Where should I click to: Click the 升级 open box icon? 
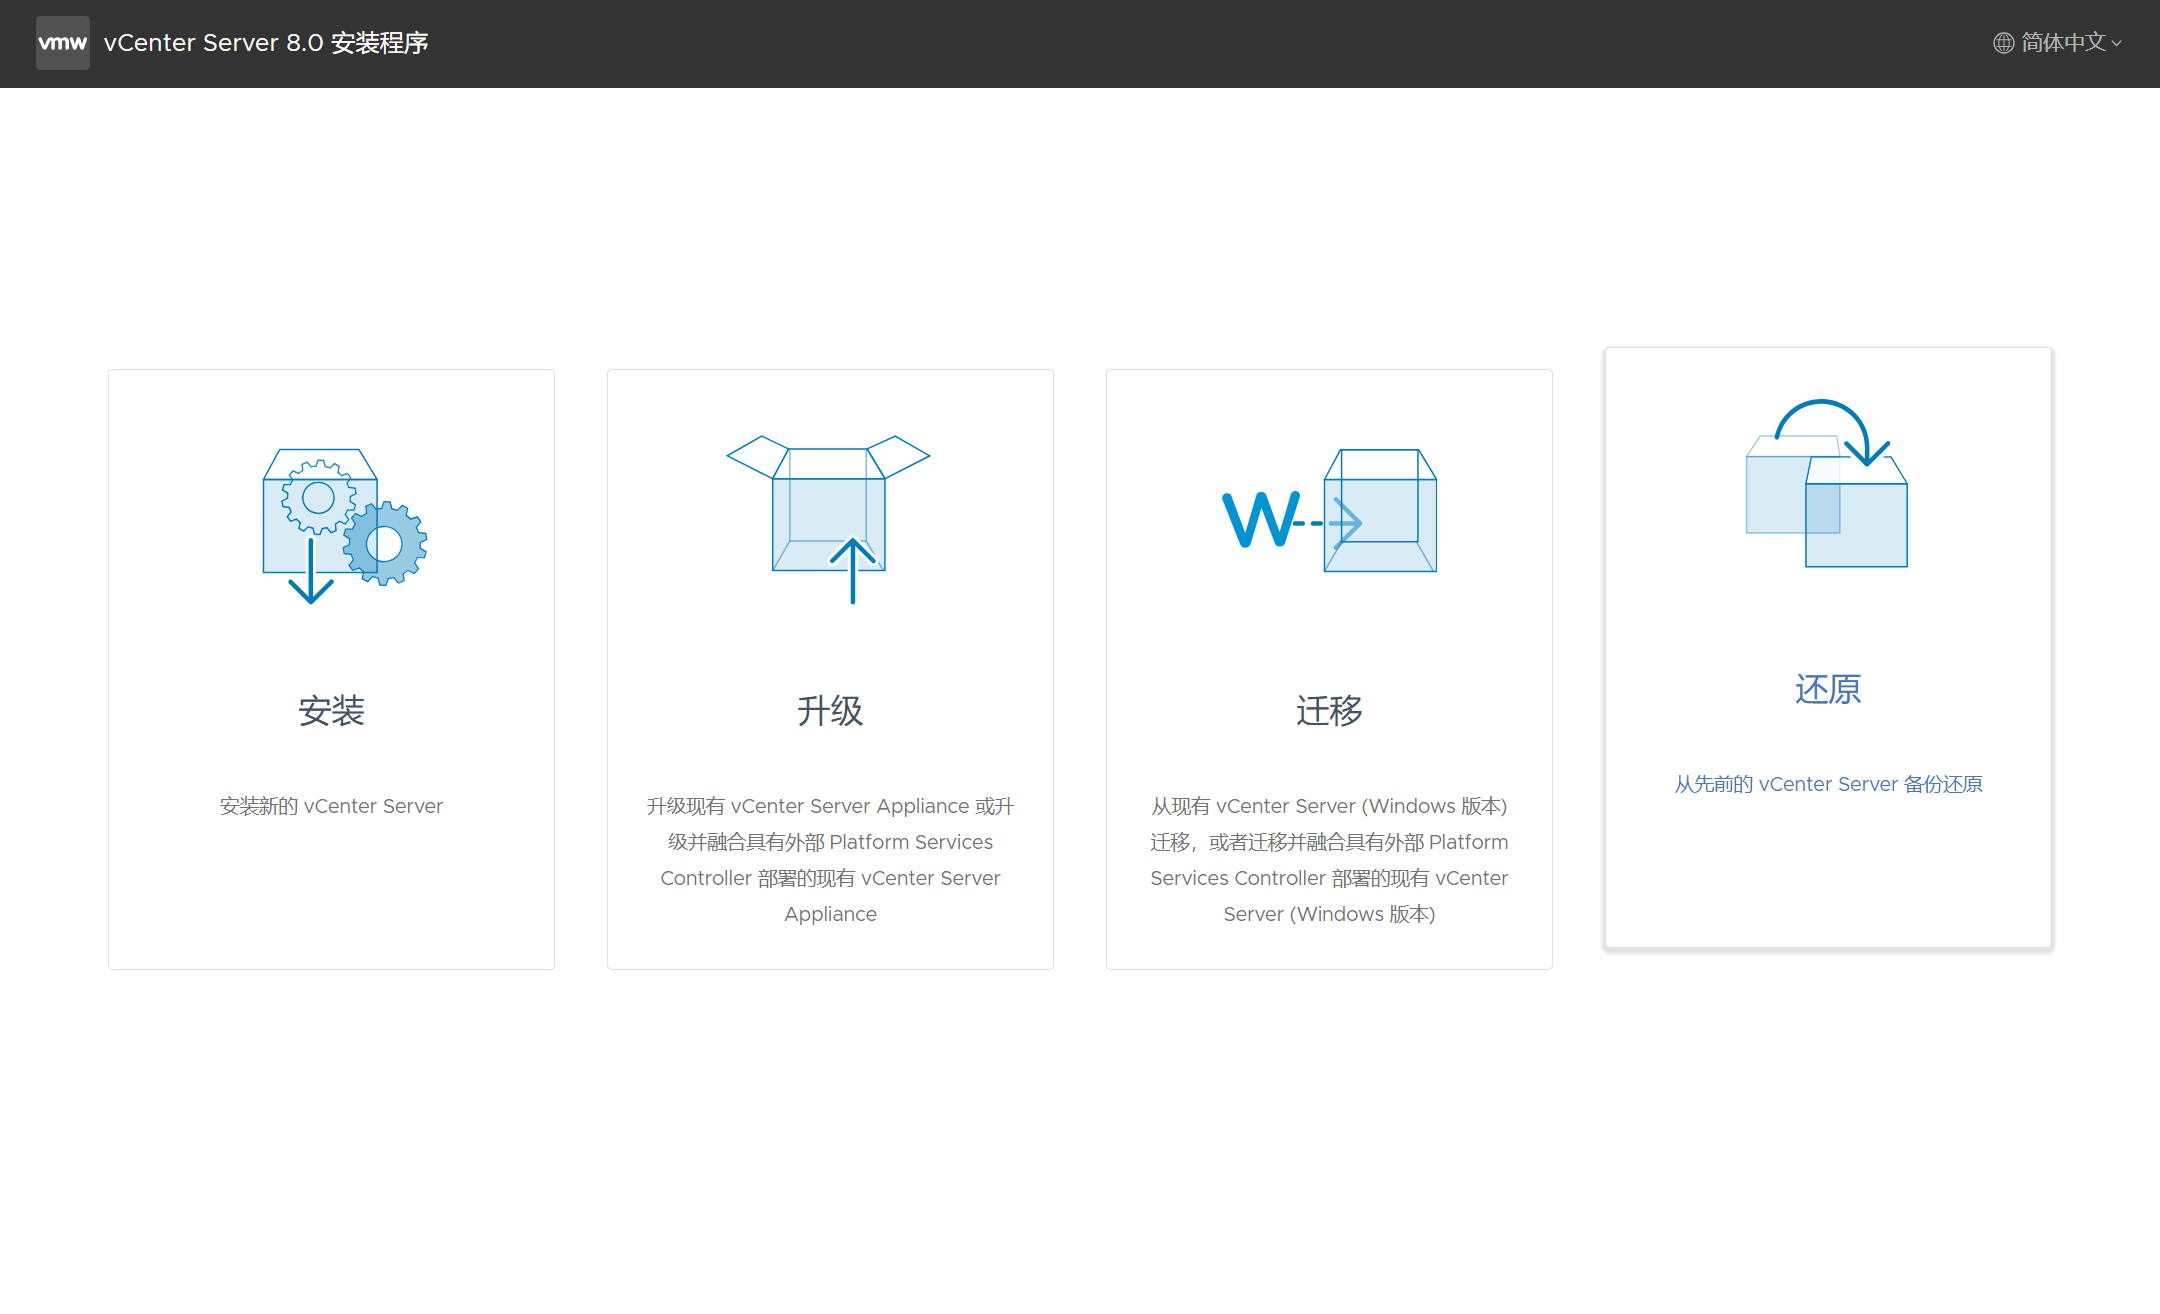coord(829,519)
